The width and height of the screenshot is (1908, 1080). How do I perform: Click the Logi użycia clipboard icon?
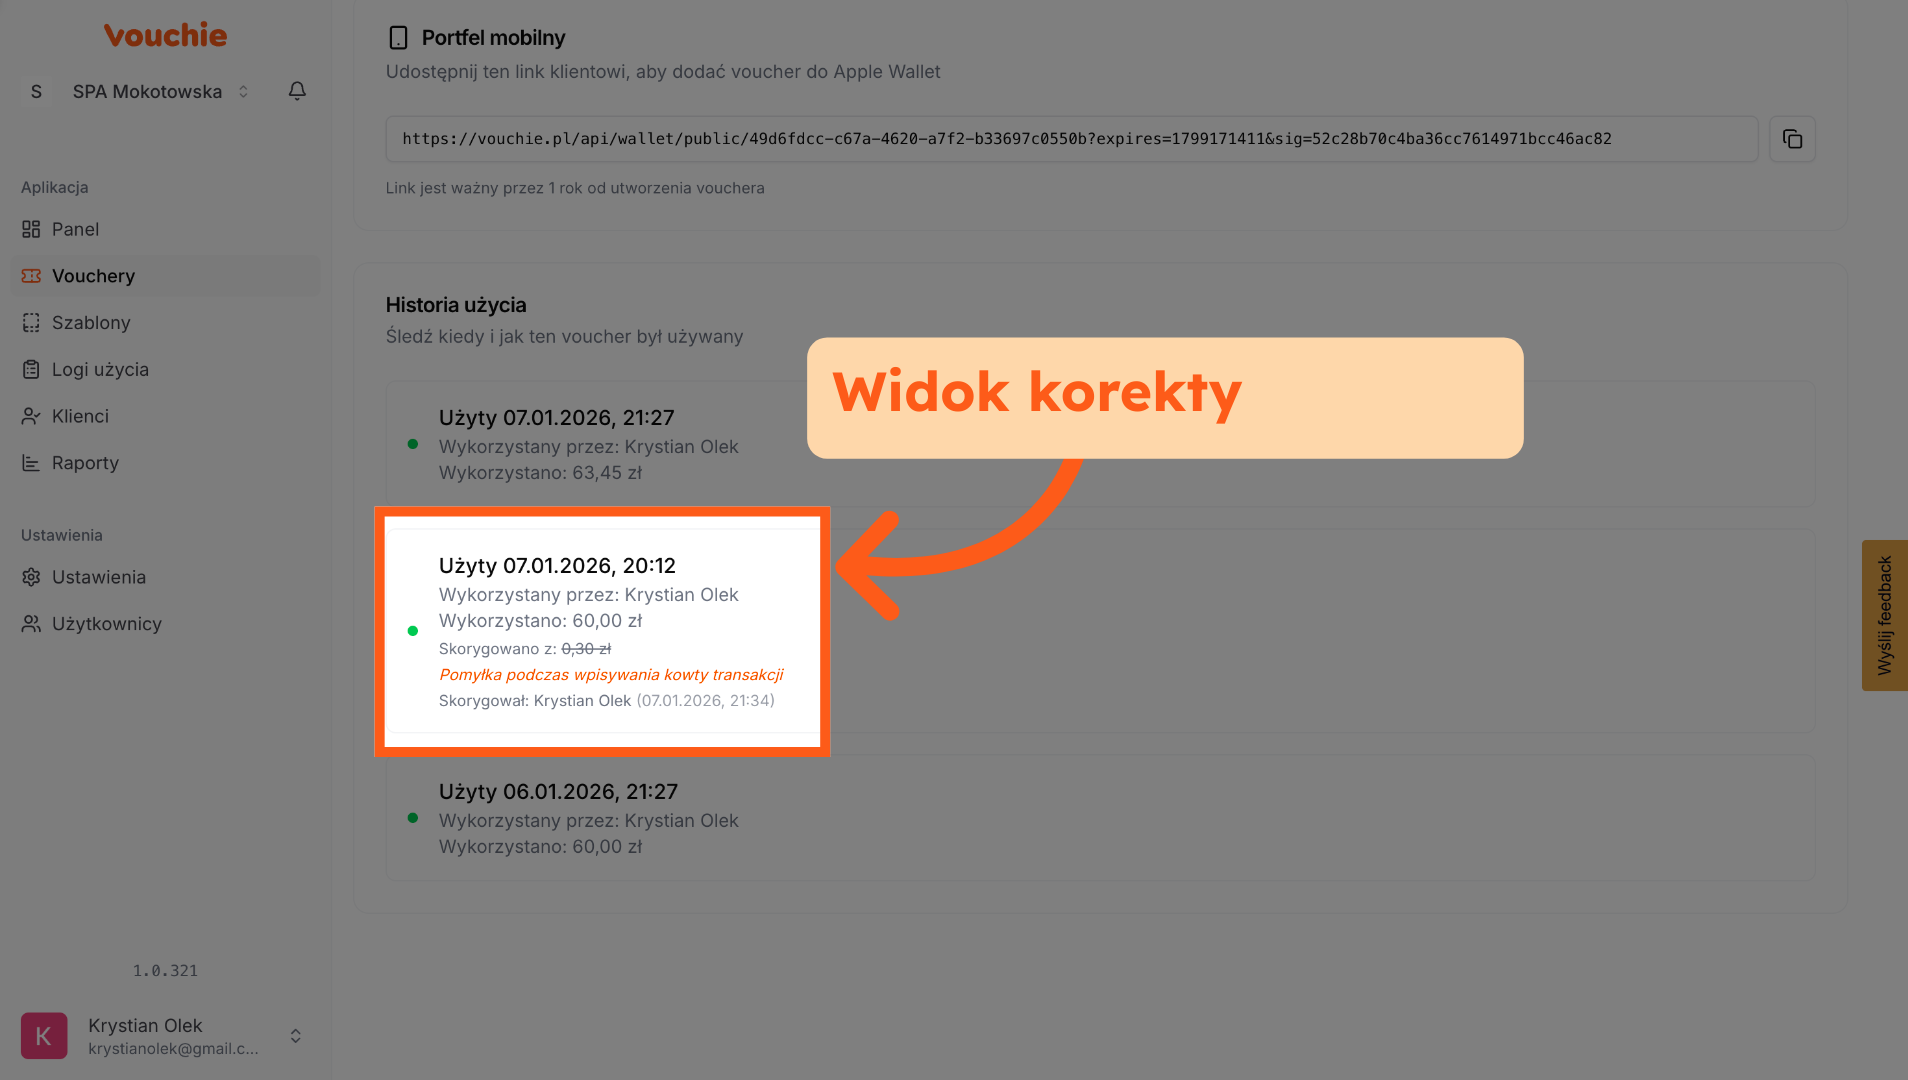pyautogui.click(x=31, y=370)
